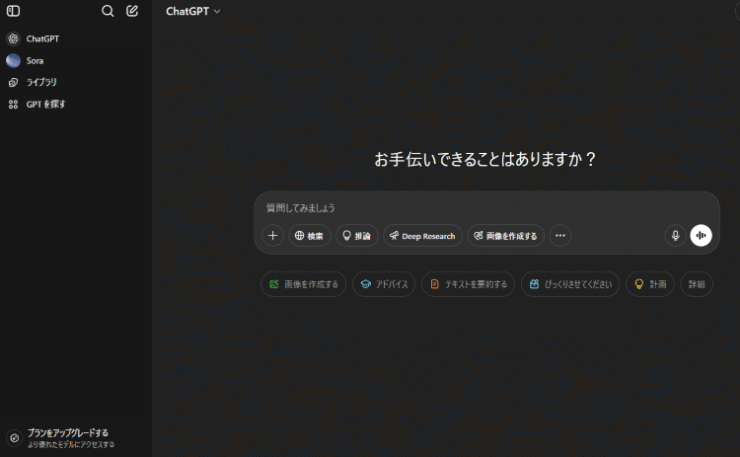
Task: Show more suggestions with 詳細 chip
Action: click(x=697, y=284)
